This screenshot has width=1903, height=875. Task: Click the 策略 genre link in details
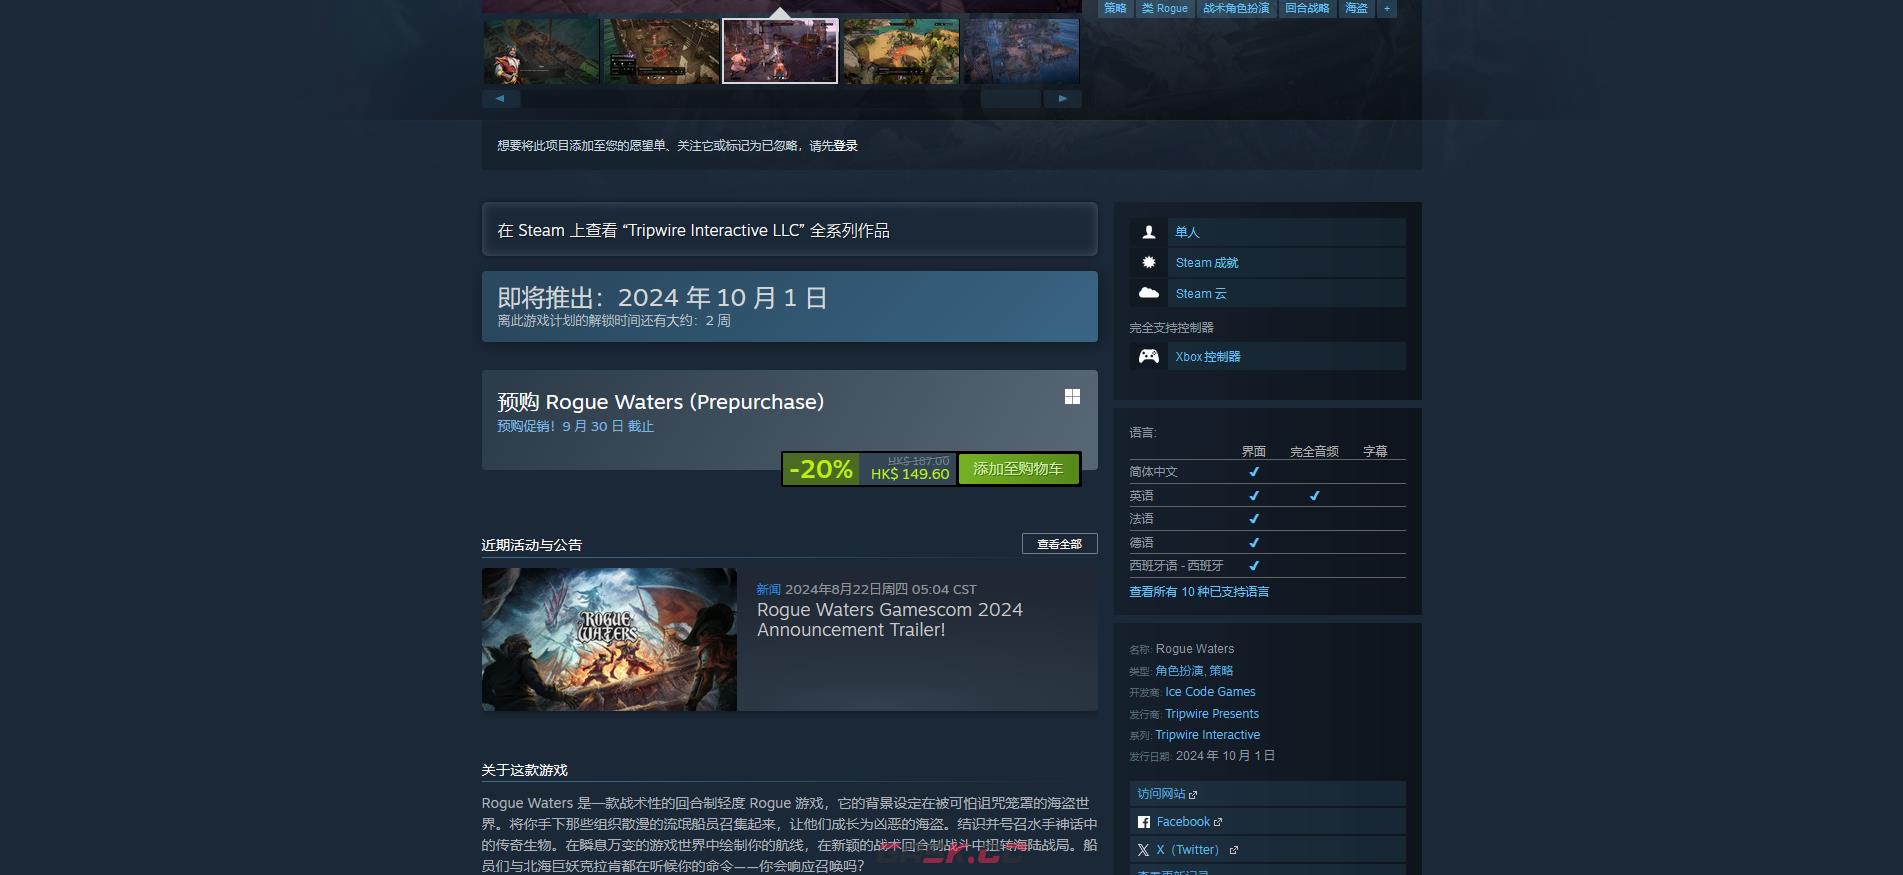[1221, 671]
